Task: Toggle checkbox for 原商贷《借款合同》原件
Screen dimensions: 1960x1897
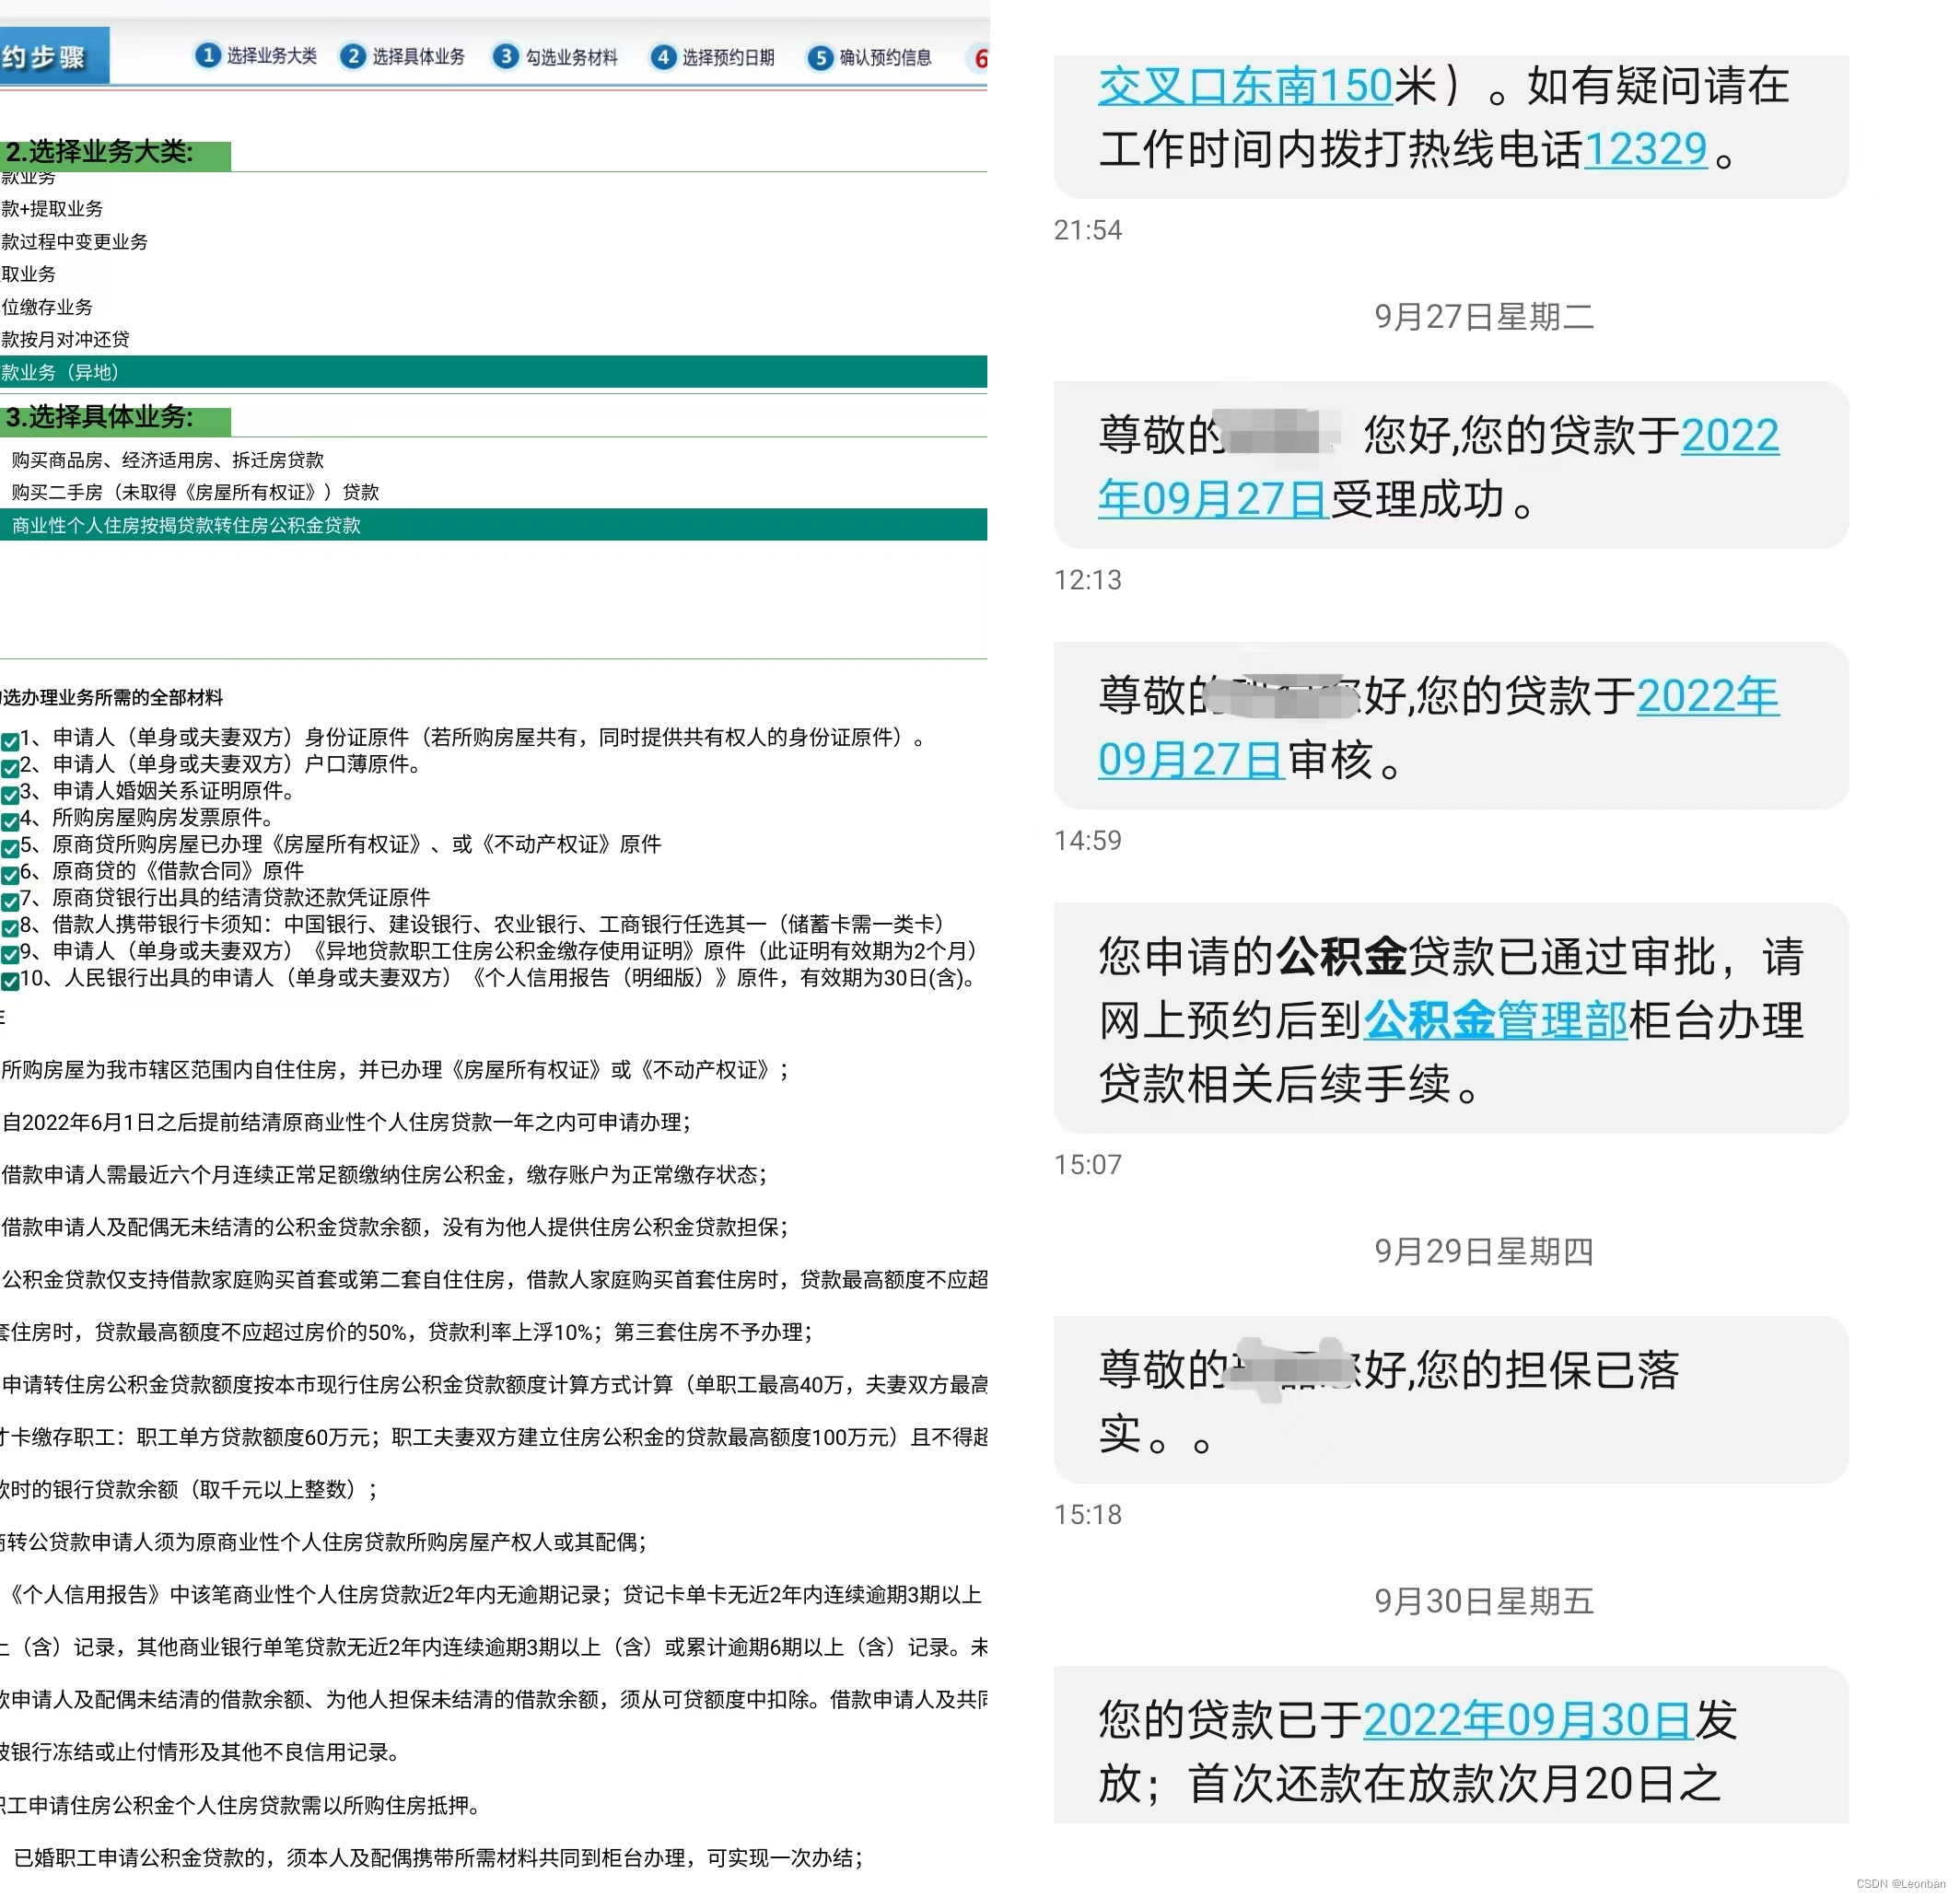Action: tap(11, 872)
